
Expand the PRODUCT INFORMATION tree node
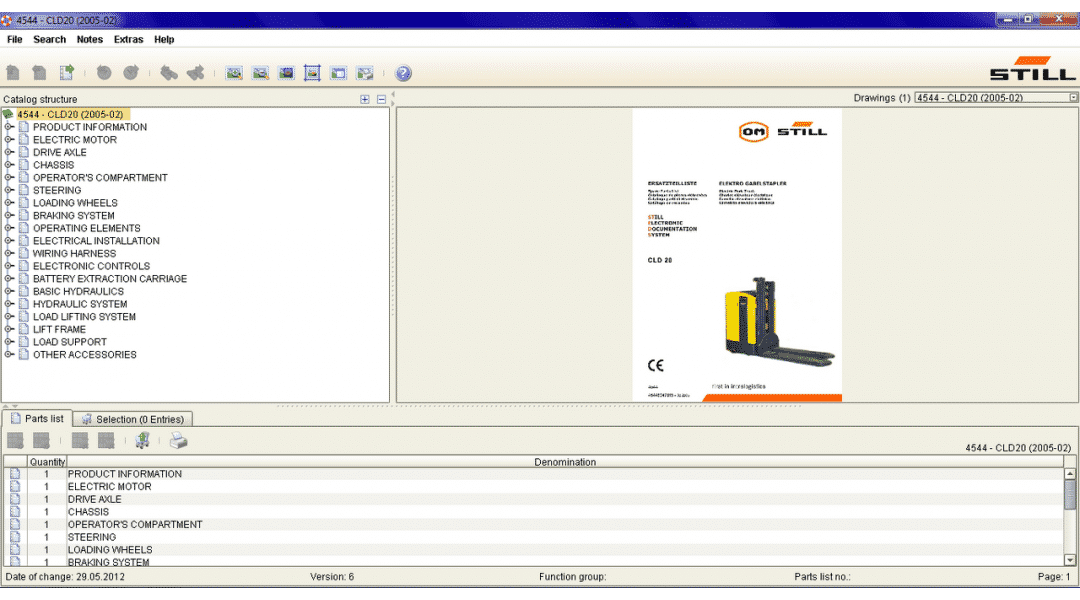coord(9,127)
